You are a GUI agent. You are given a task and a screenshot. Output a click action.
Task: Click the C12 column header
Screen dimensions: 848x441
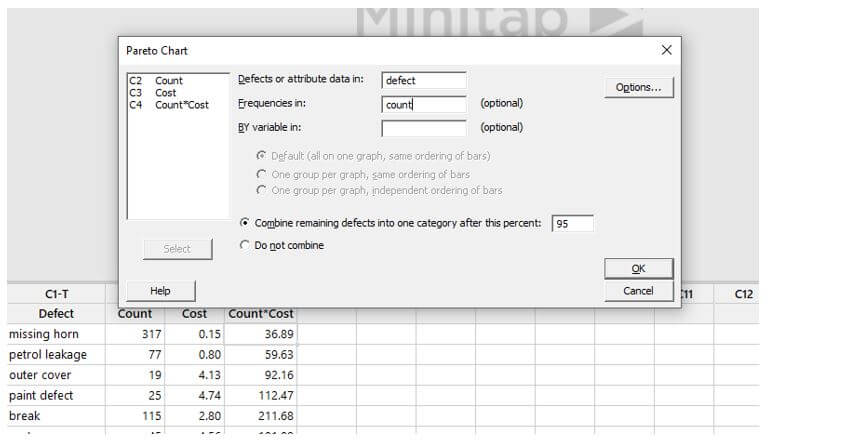click(x=743, y=294)
